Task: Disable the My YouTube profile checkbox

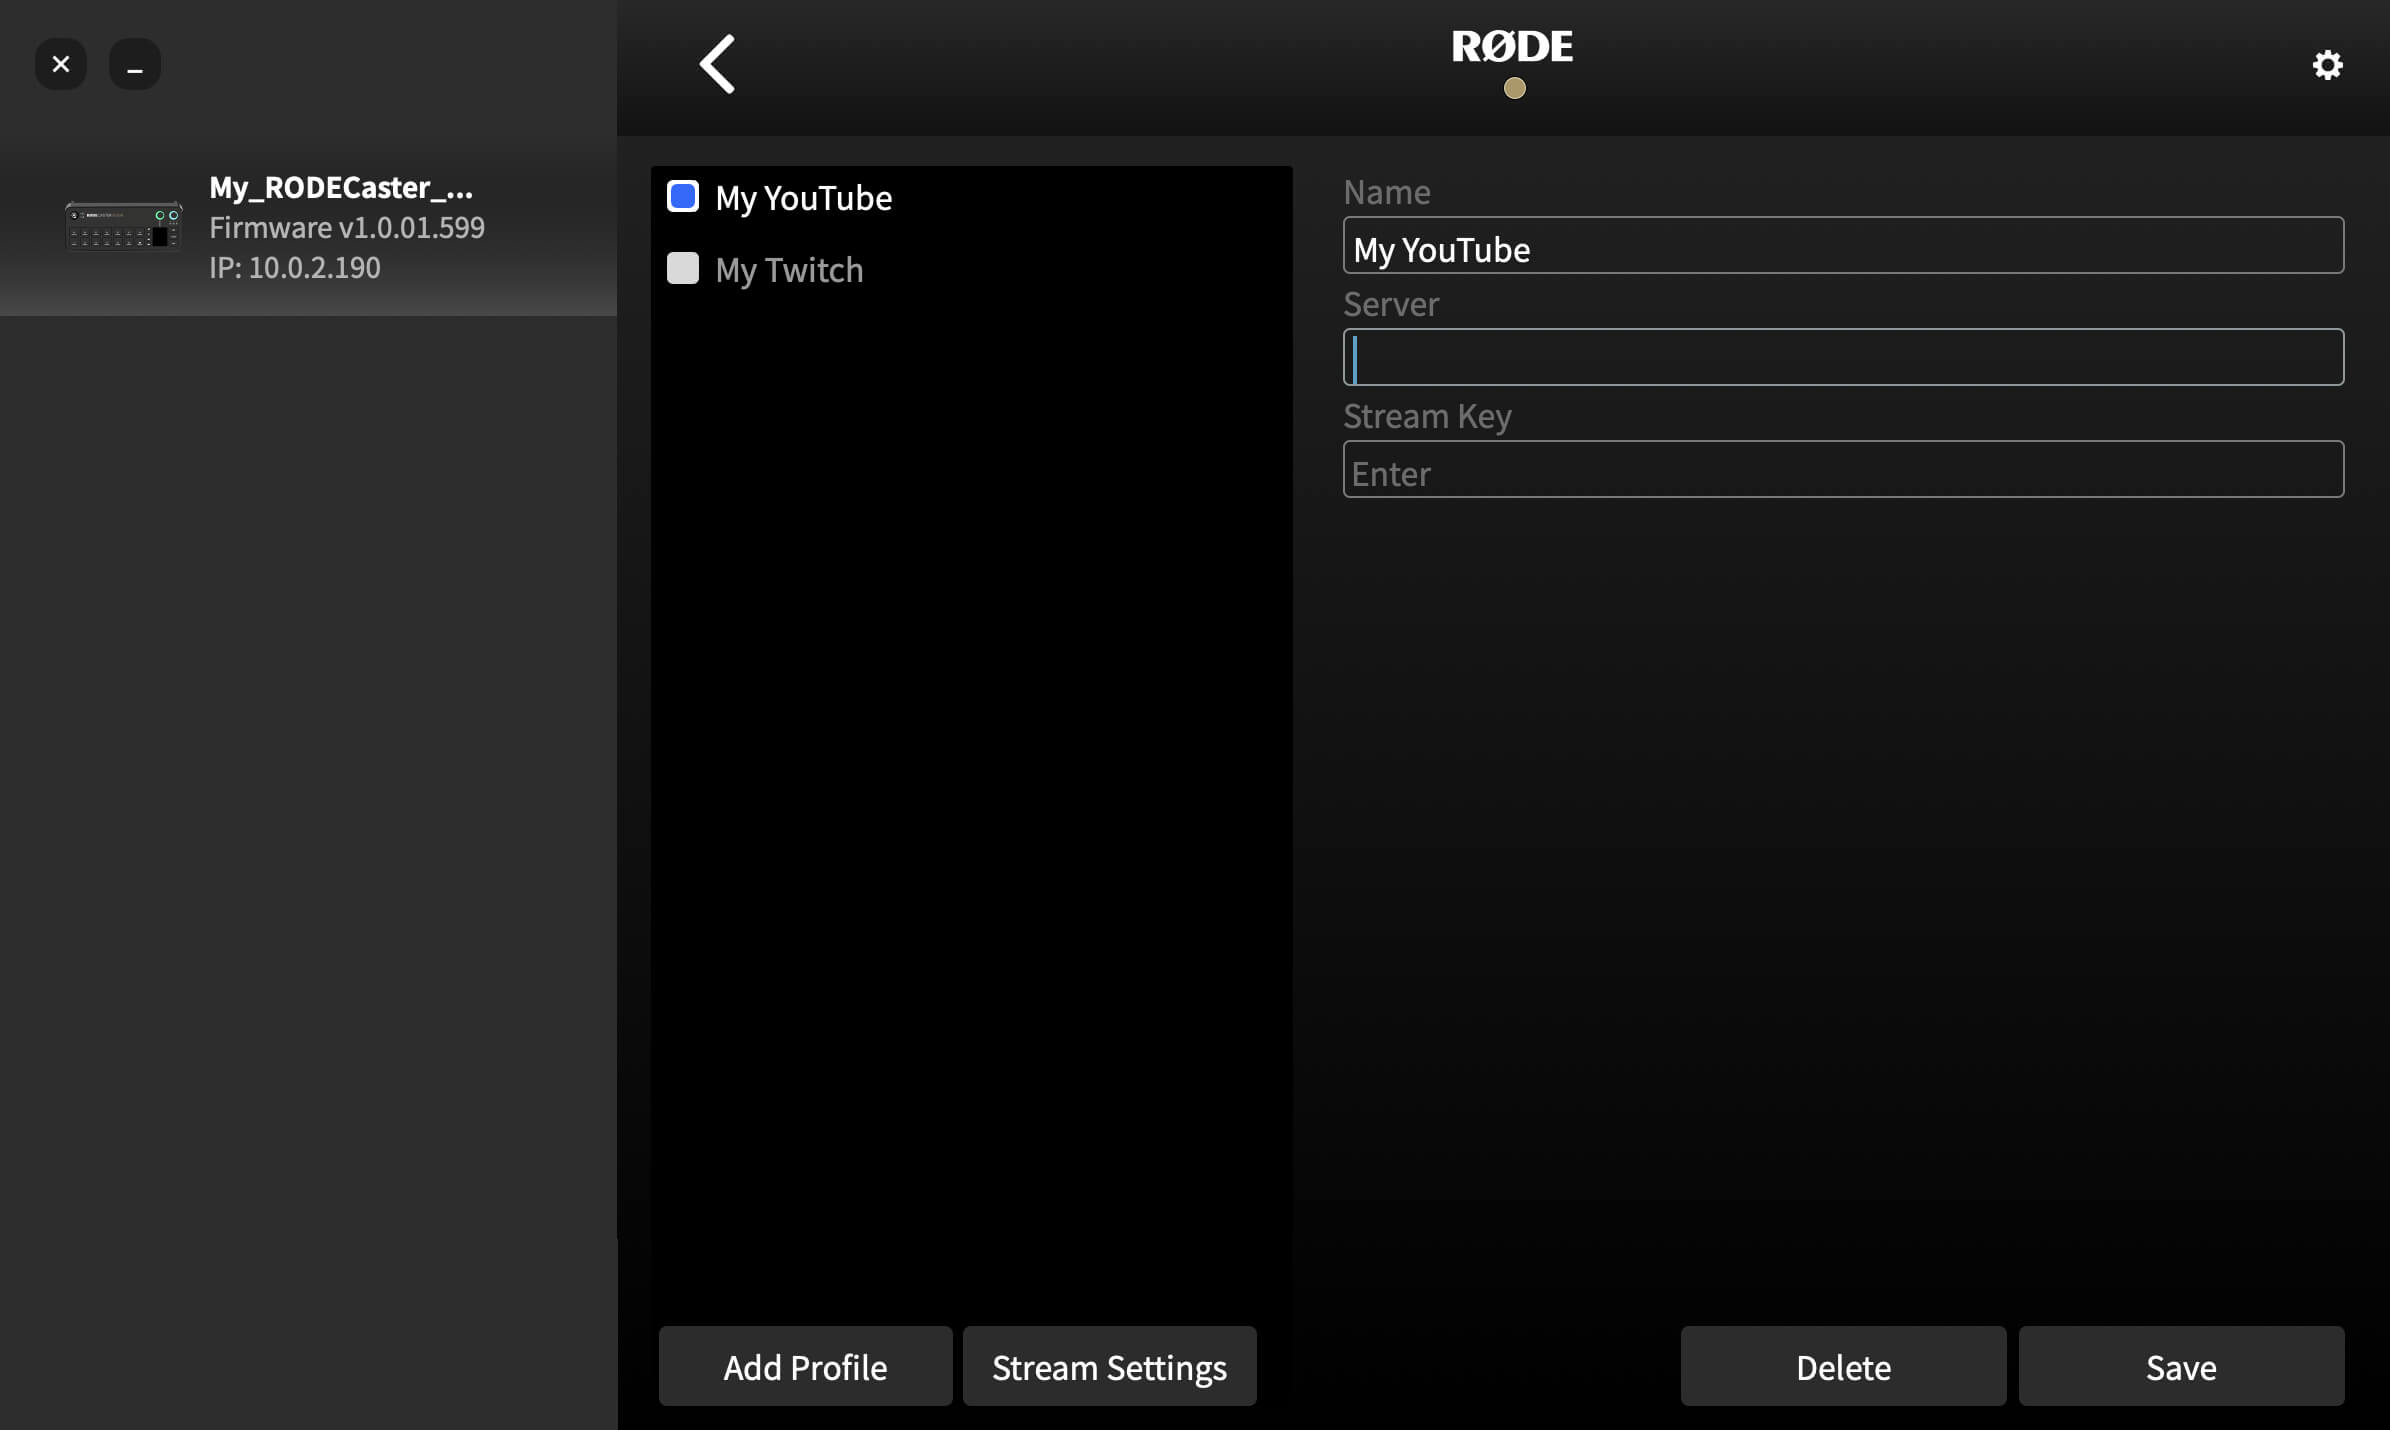Action: click(683, 197)
